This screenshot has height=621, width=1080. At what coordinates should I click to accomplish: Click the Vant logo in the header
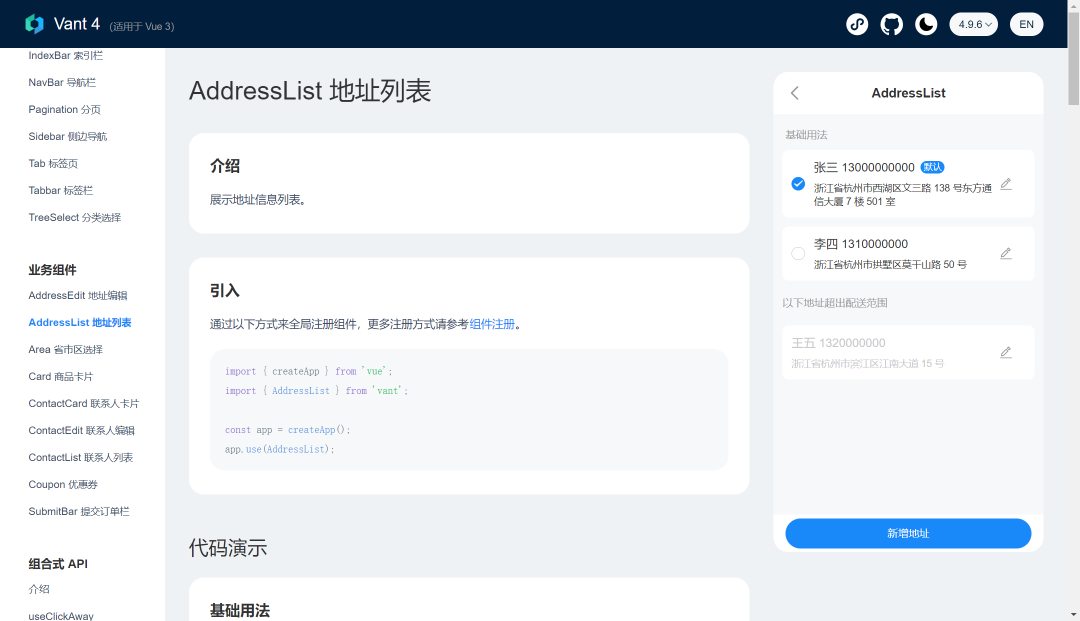click(x=37, y=23)
